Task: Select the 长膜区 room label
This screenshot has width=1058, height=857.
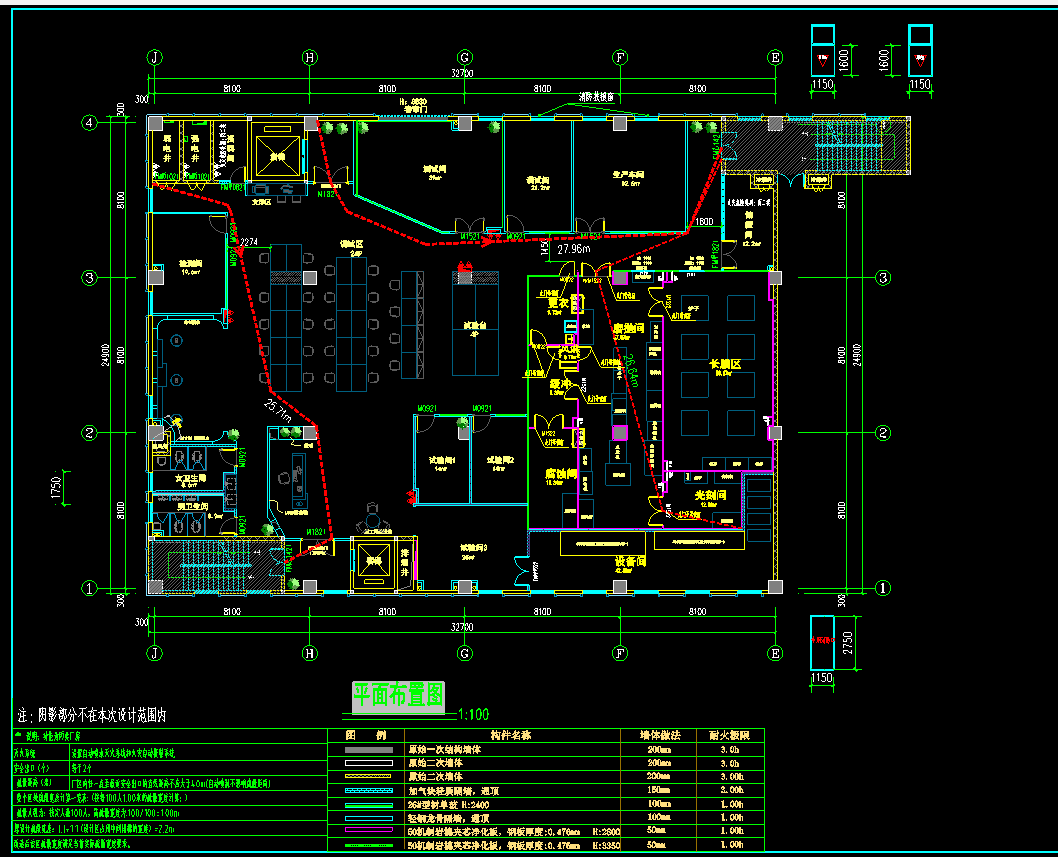Action: tap(723, 365)
